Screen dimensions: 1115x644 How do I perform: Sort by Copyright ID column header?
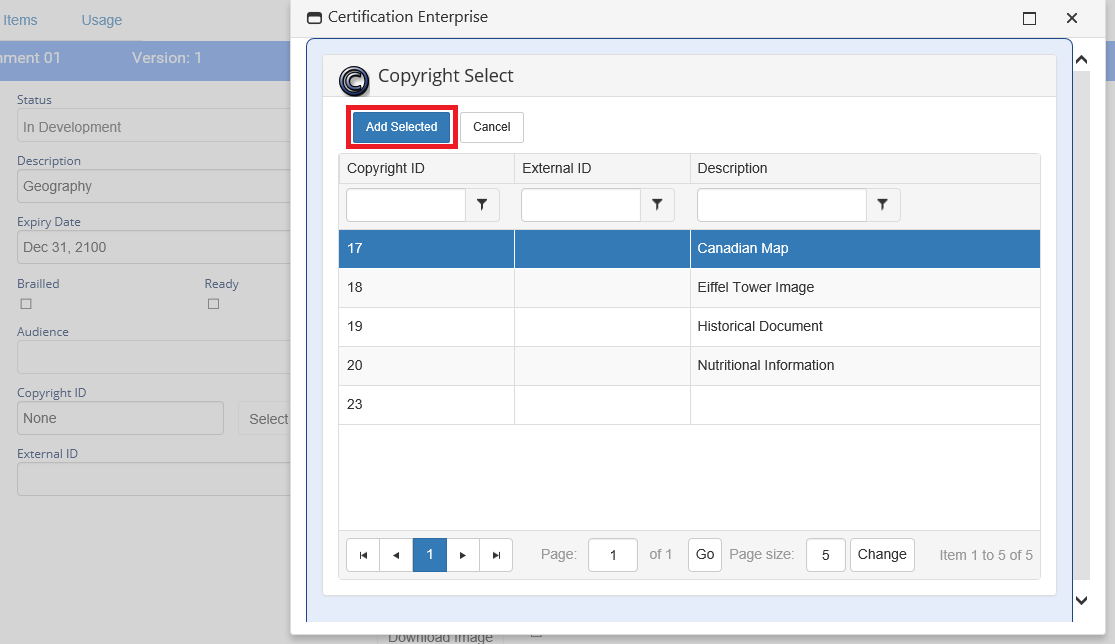coord(386,168)
